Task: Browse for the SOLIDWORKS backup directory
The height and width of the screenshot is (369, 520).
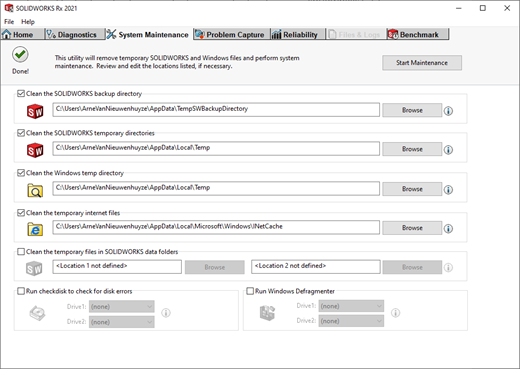Action: (x=412, y=110)
